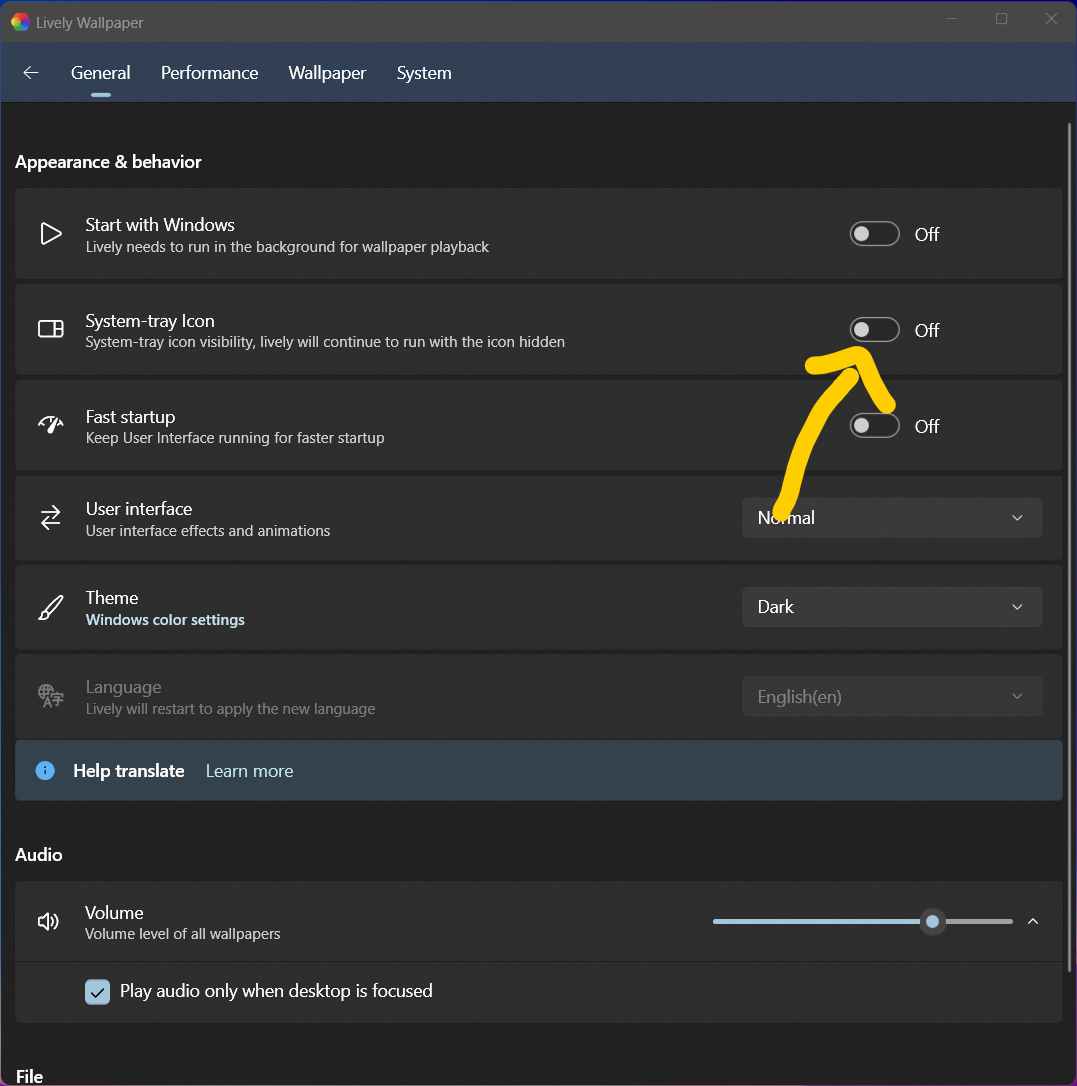
Task: Click the Off label beside Fast startup
Action: (x=927, y=426)
